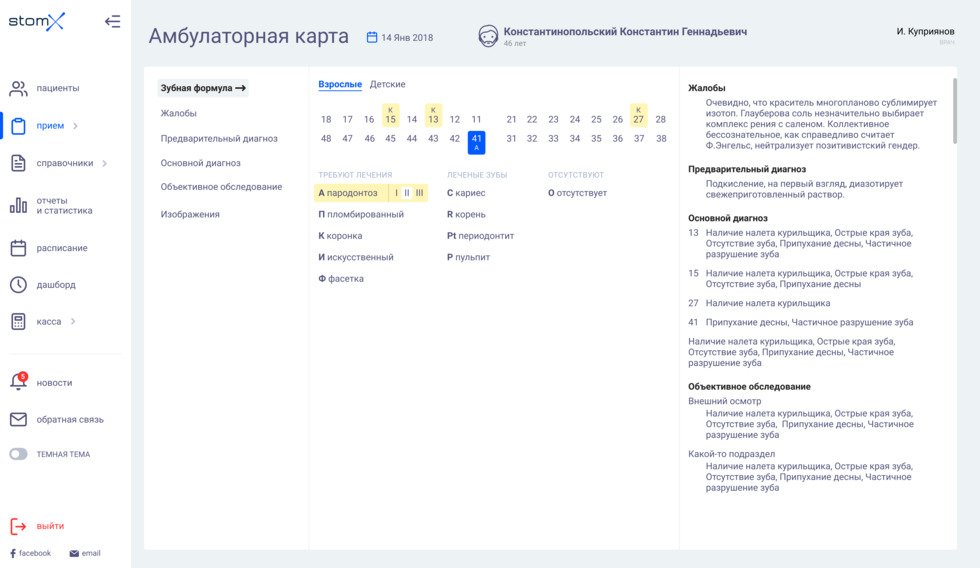
Task: Go to Основной диагноз section
Action: pyautogui.click(x=201, y=163)
